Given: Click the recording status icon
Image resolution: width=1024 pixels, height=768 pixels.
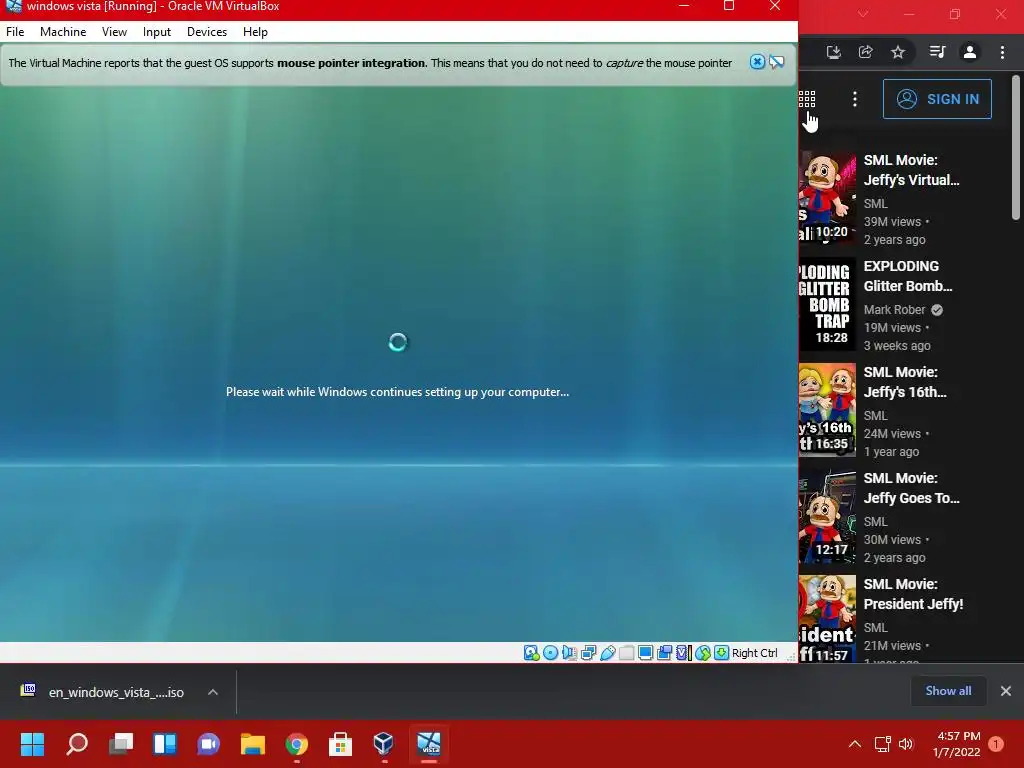Looking at the screenshot, I should coord(665,653).
